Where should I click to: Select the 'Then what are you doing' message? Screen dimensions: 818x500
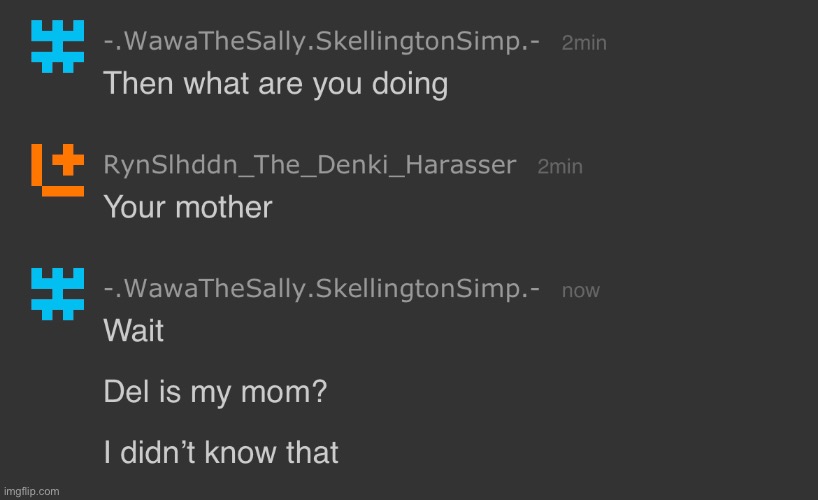pos(275,84)
